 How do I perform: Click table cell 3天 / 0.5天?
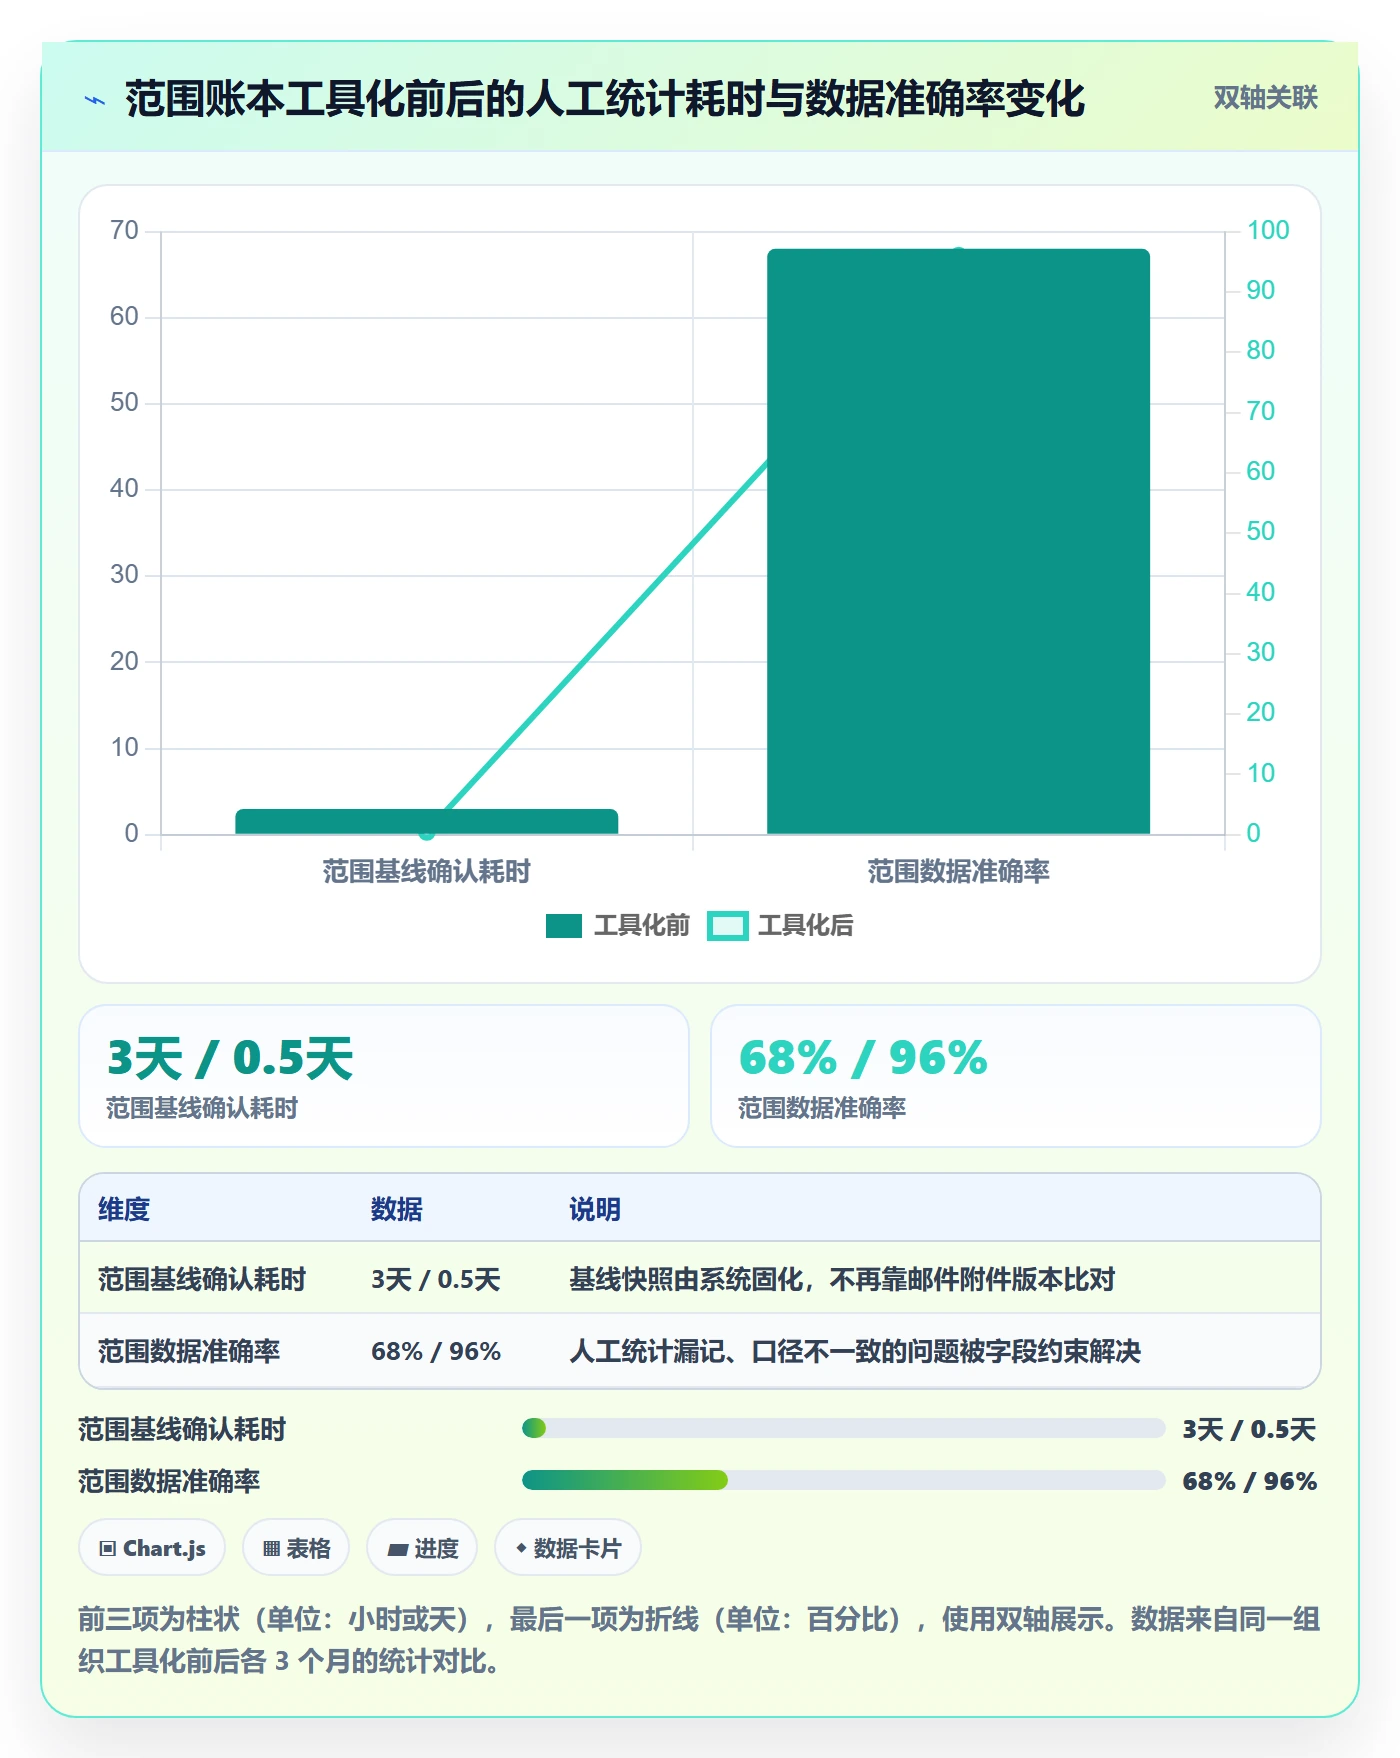click(x=436, y=1279)
